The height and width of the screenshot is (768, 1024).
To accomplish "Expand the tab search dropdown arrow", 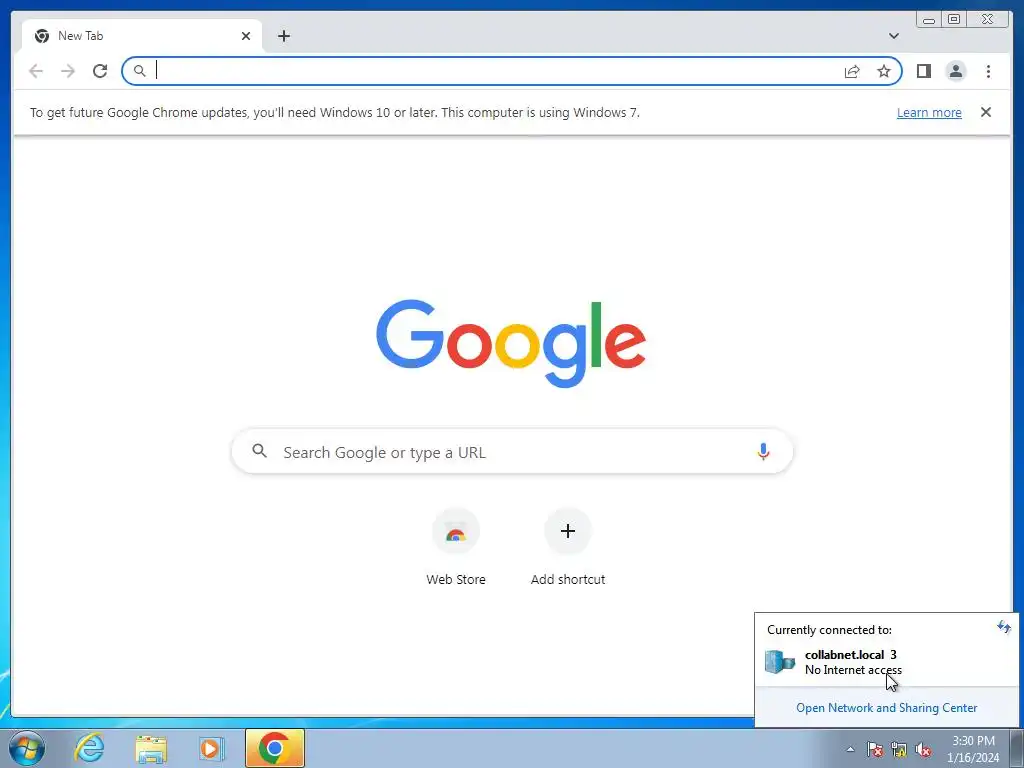I will [x=894, y=36].
